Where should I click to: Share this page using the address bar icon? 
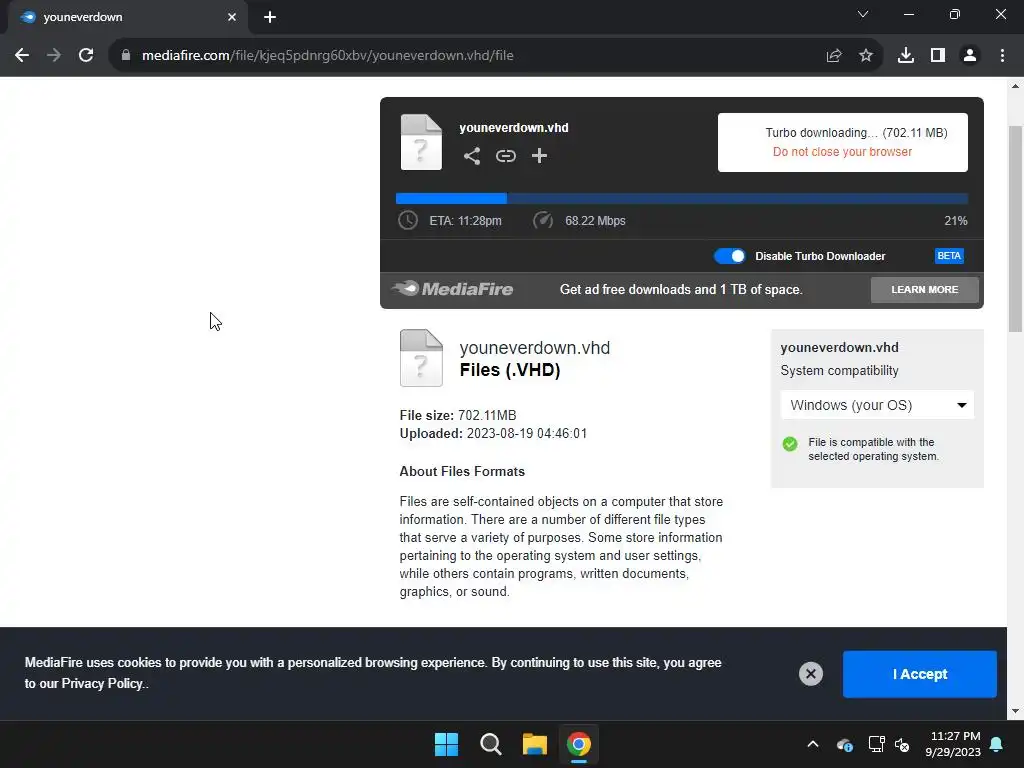[834, 56]
